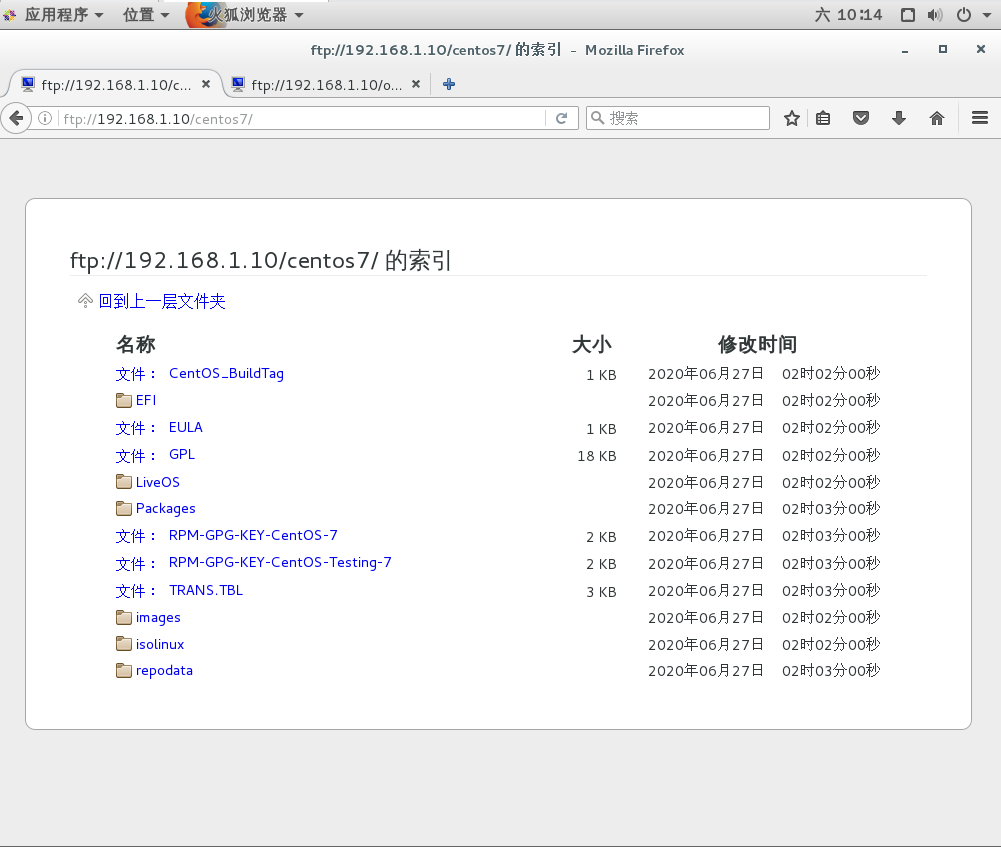The width and height of the screenshot is (1001, 847).
Task: Click the repodata row's 02时03分00秒 time
Action: (x=831, y=670)
